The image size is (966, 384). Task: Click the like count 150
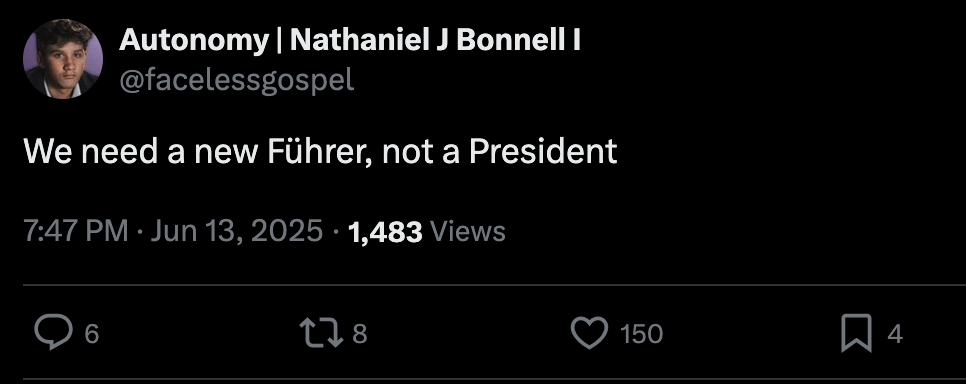point(641,334)
